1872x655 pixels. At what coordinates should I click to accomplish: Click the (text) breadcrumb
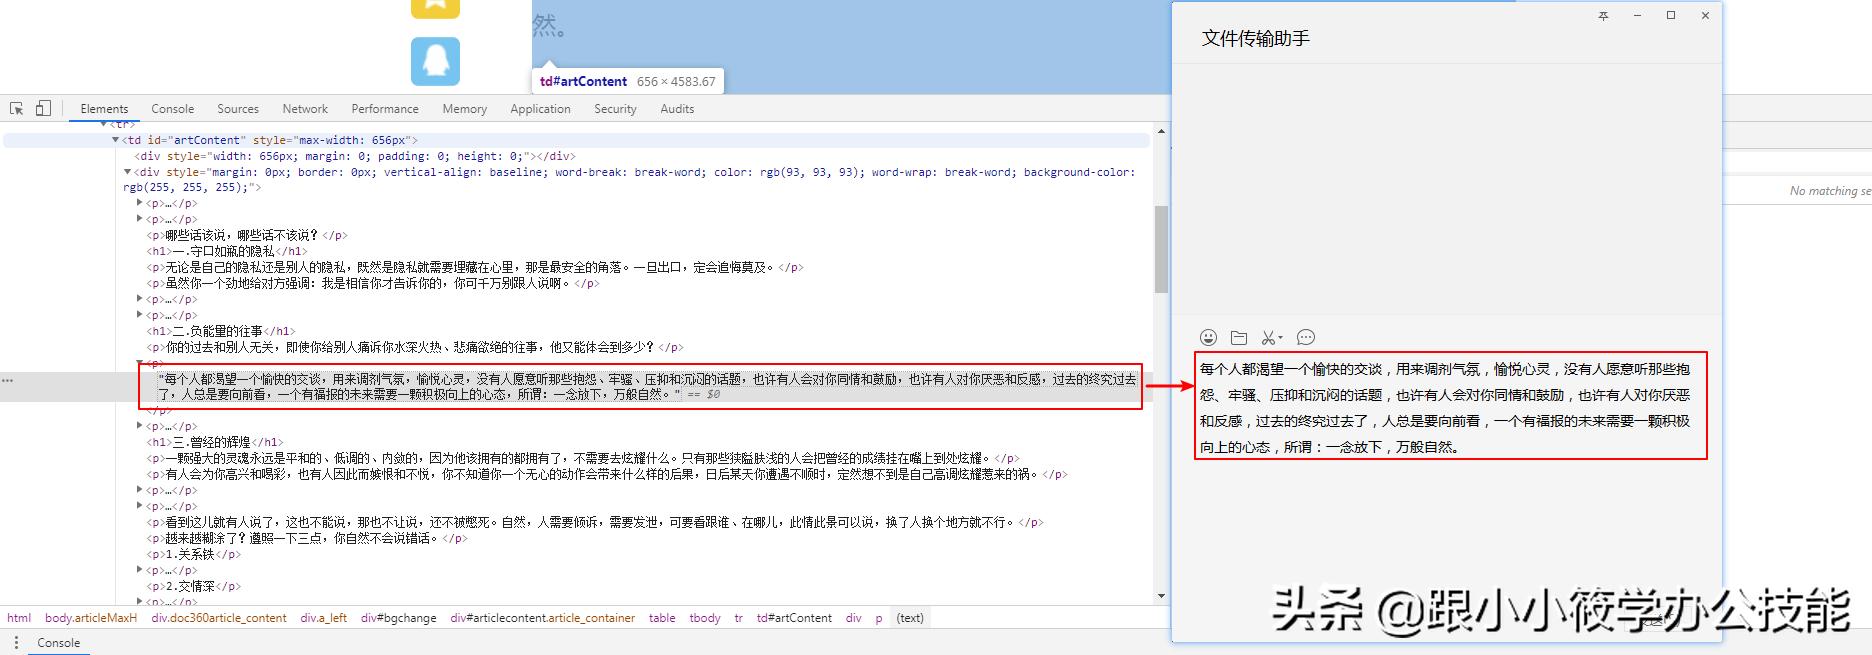coord(910,618)
